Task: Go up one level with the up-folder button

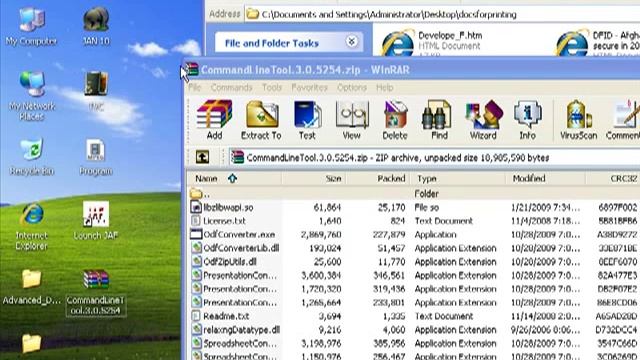Action: click(202, 157)
